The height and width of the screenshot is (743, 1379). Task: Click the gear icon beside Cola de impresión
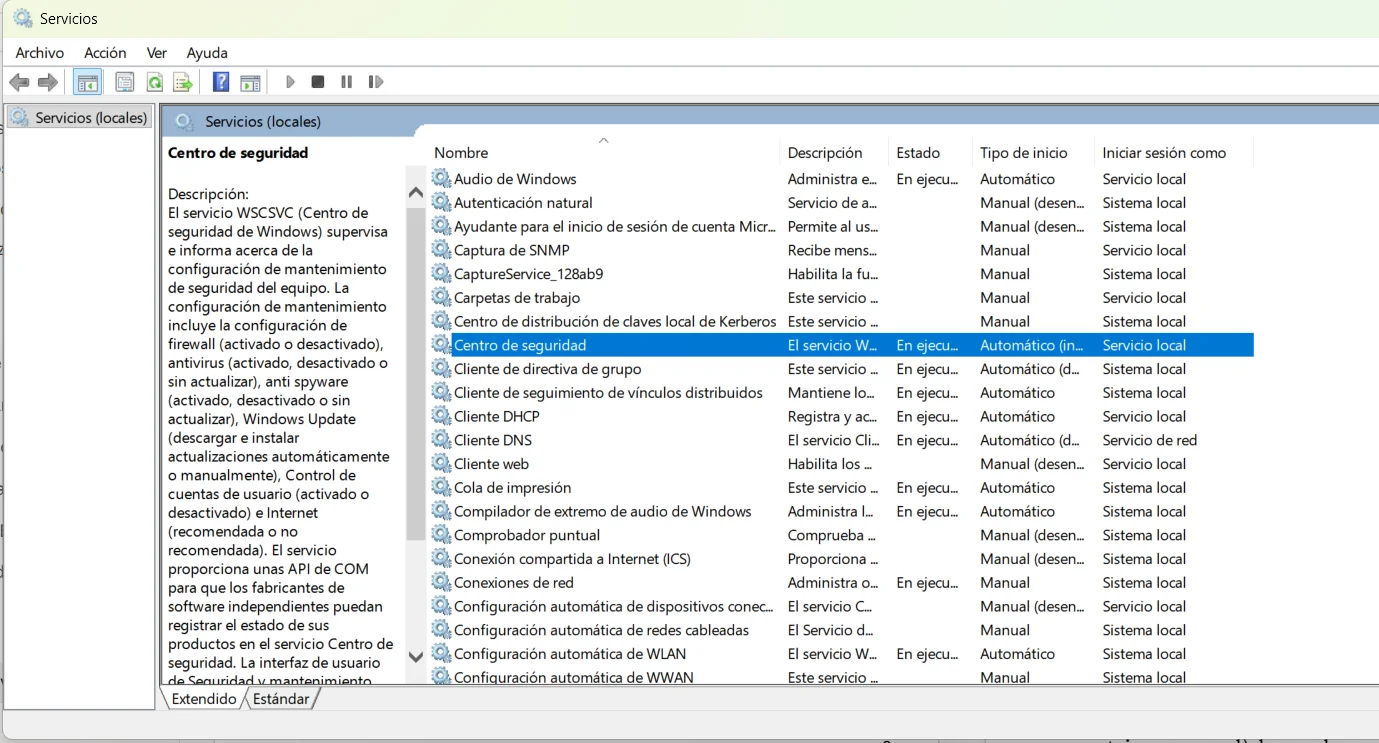point(441,487)
